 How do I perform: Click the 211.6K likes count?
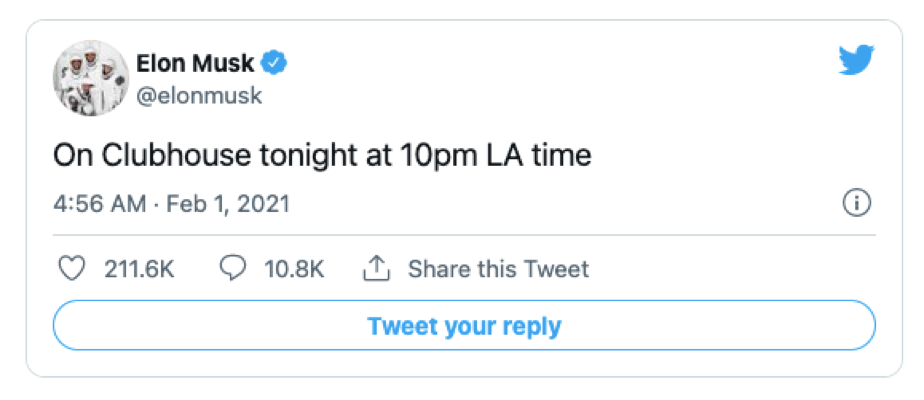click(140, 268)
